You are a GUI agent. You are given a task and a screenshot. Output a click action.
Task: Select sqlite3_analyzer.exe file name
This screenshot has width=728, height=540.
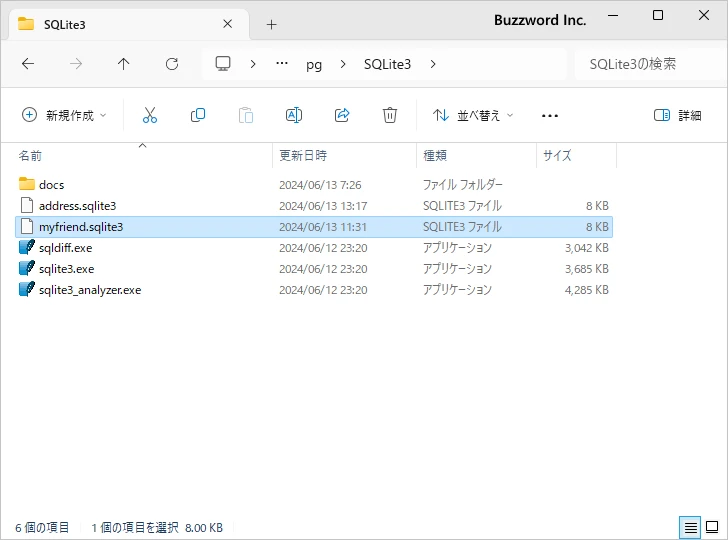(x=90, y=290)
